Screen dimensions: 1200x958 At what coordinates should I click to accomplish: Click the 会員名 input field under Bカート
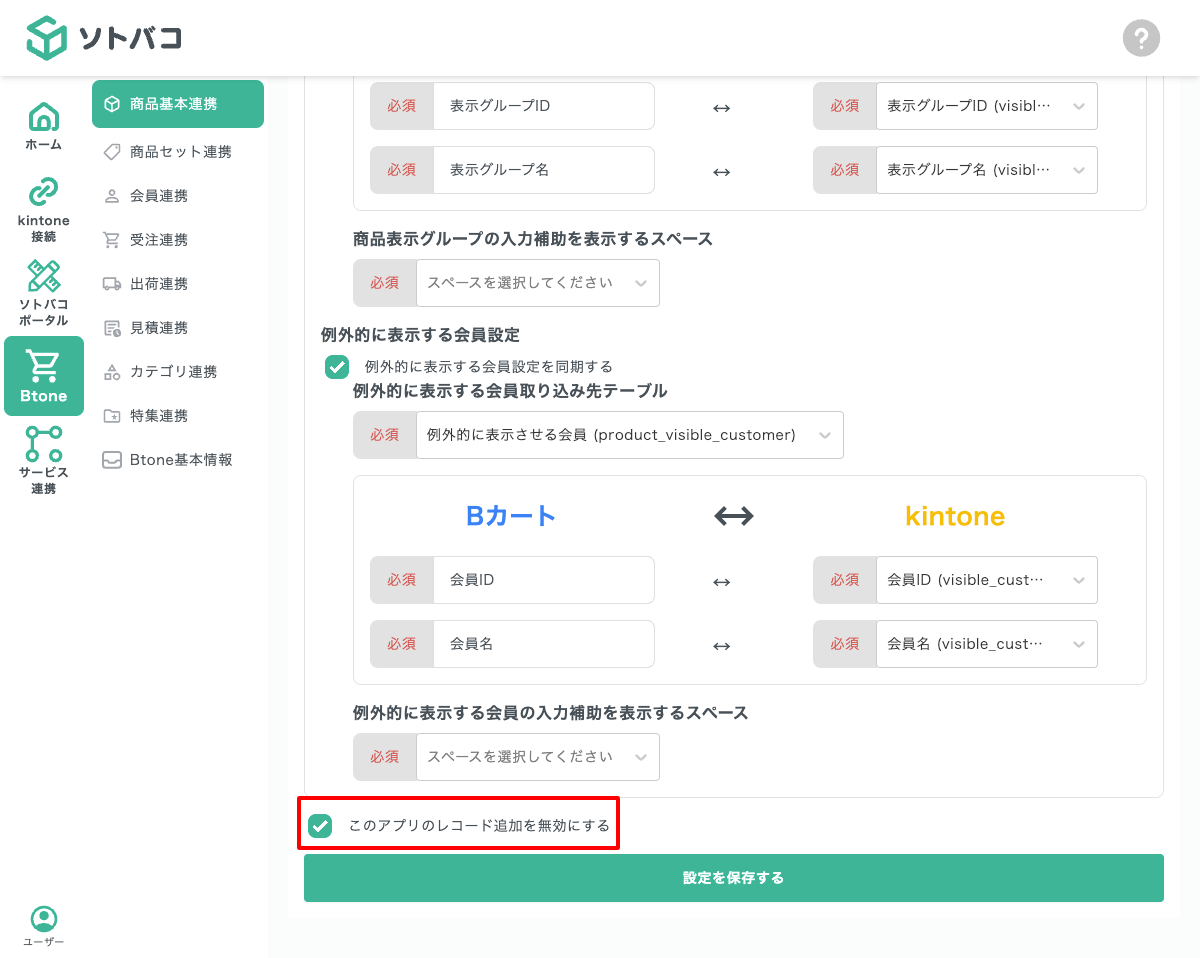(544, 644)
